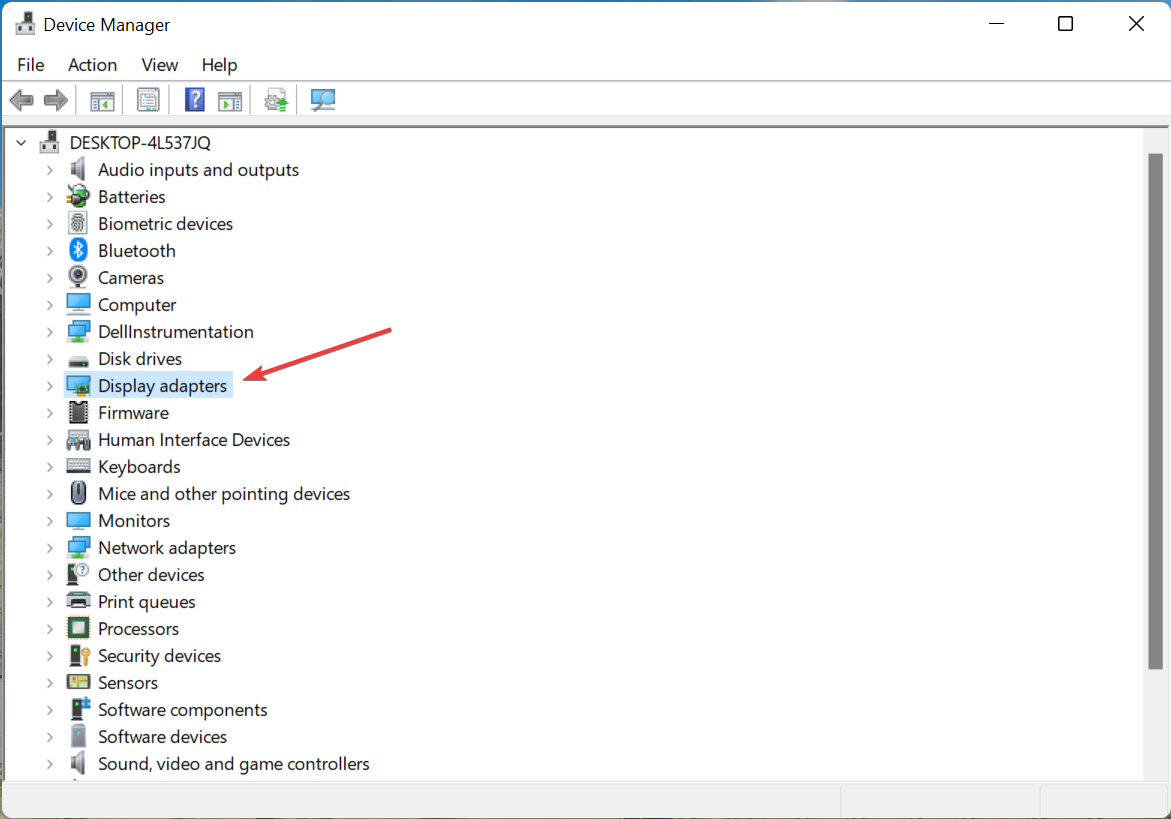Click the blue Help question mark icon
This screenshot has width=1171, height=819.
pyautogui.click(x=195, y=100)
